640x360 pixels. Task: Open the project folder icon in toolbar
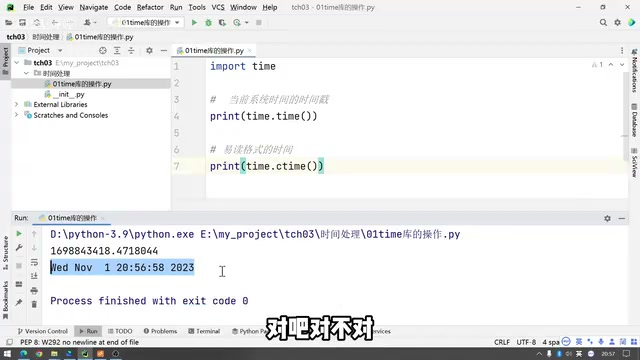9,22
